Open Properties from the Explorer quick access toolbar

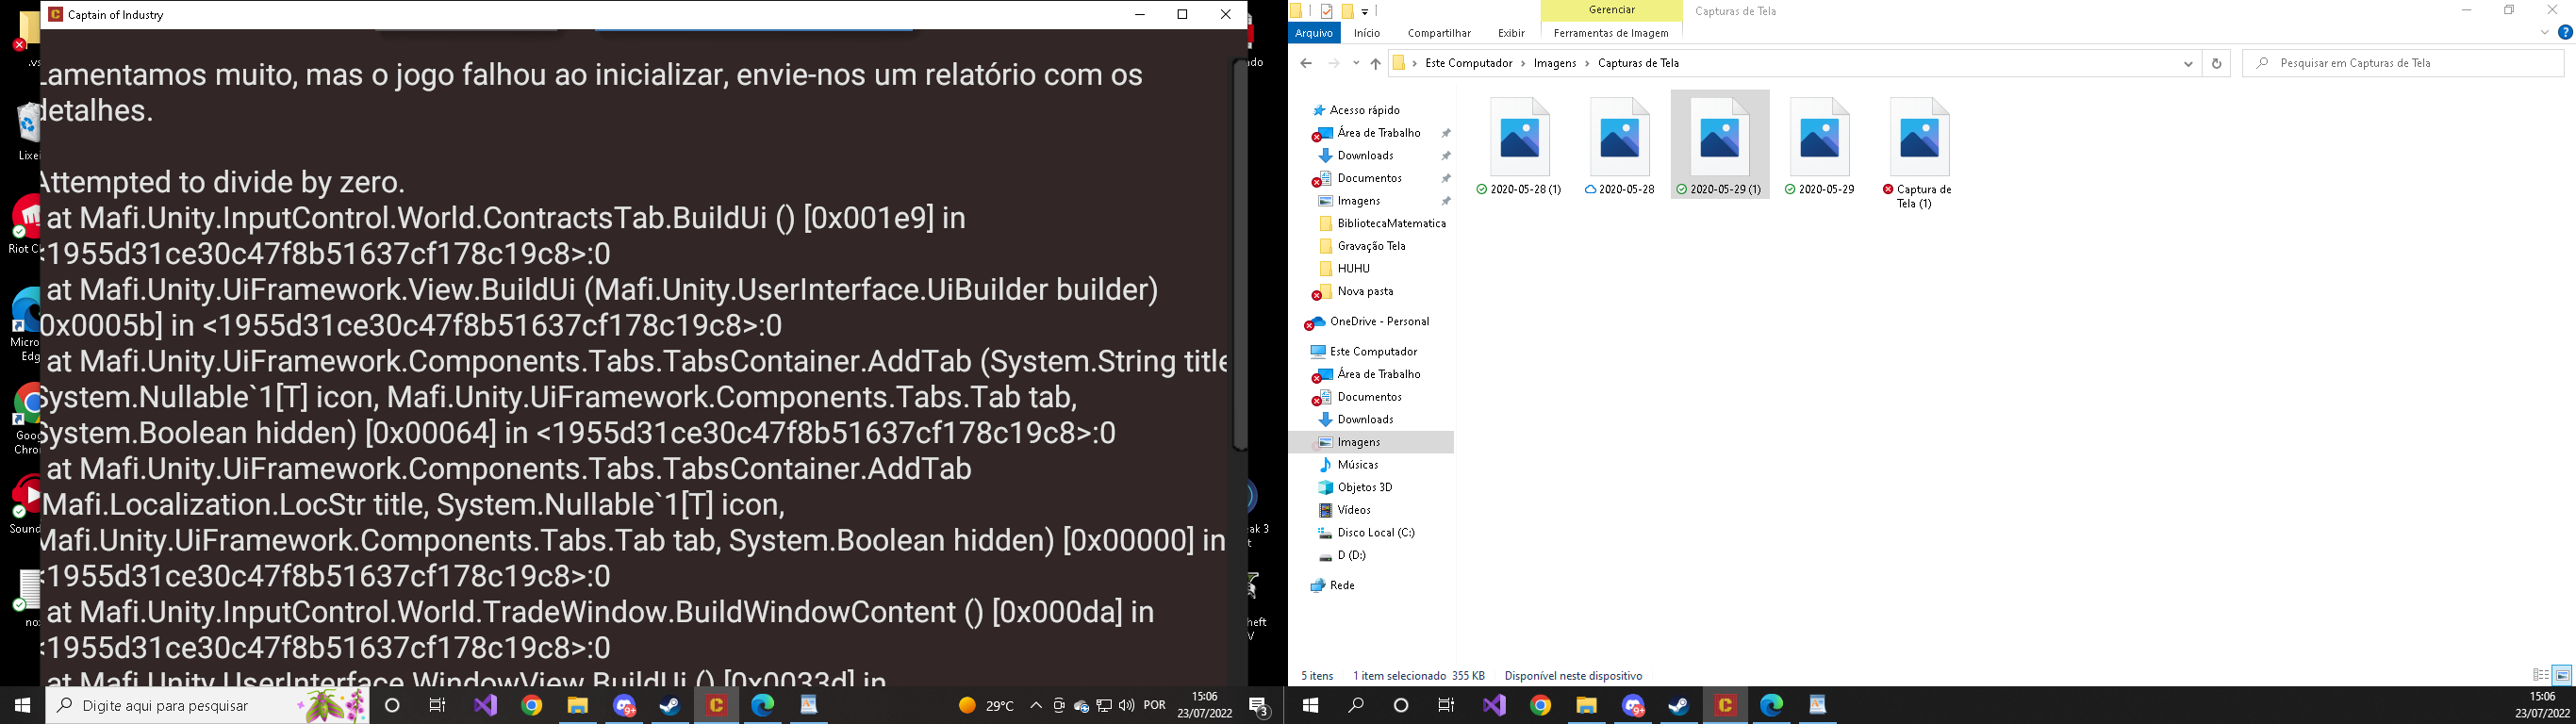(1326, 11)
